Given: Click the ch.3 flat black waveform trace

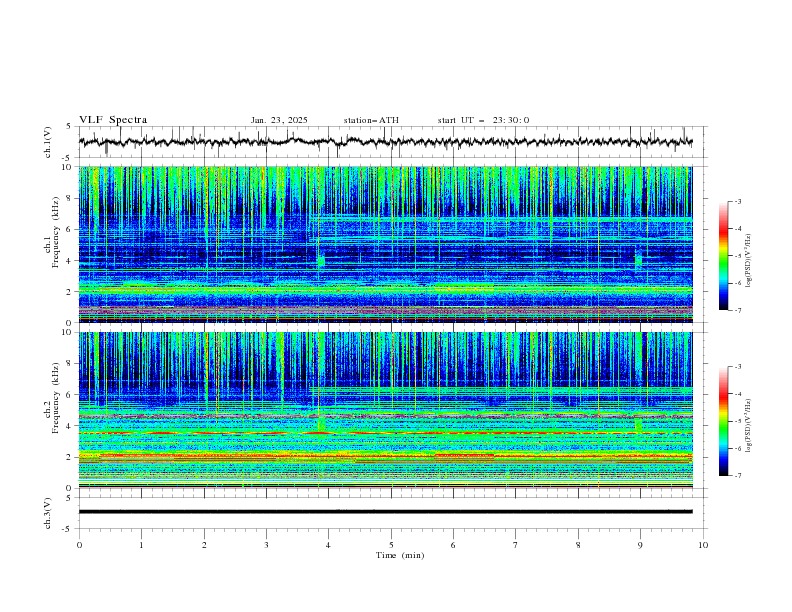Looking at the screenshot, I should (385, 512).
